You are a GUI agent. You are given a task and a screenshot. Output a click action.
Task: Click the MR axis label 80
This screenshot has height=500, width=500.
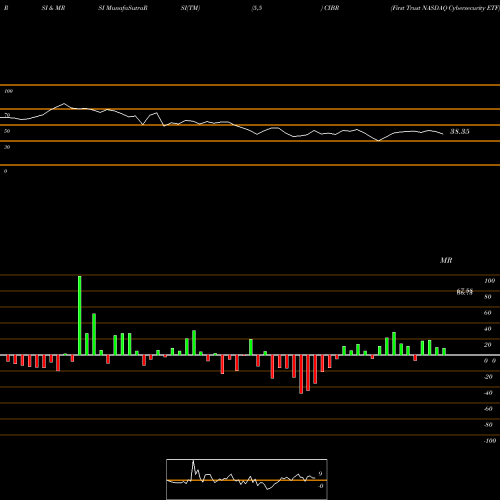tap(488, 297)
